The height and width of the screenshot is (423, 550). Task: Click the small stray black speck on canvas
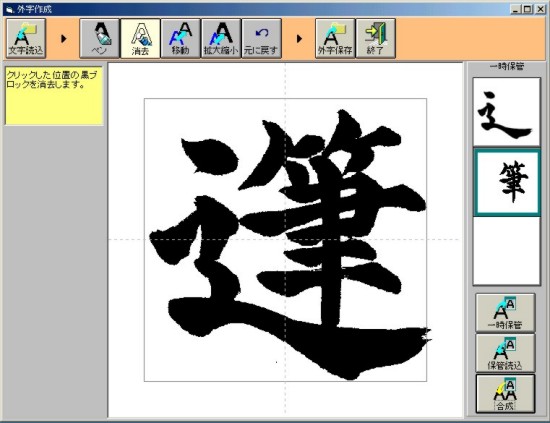click(x=276, y=362)
